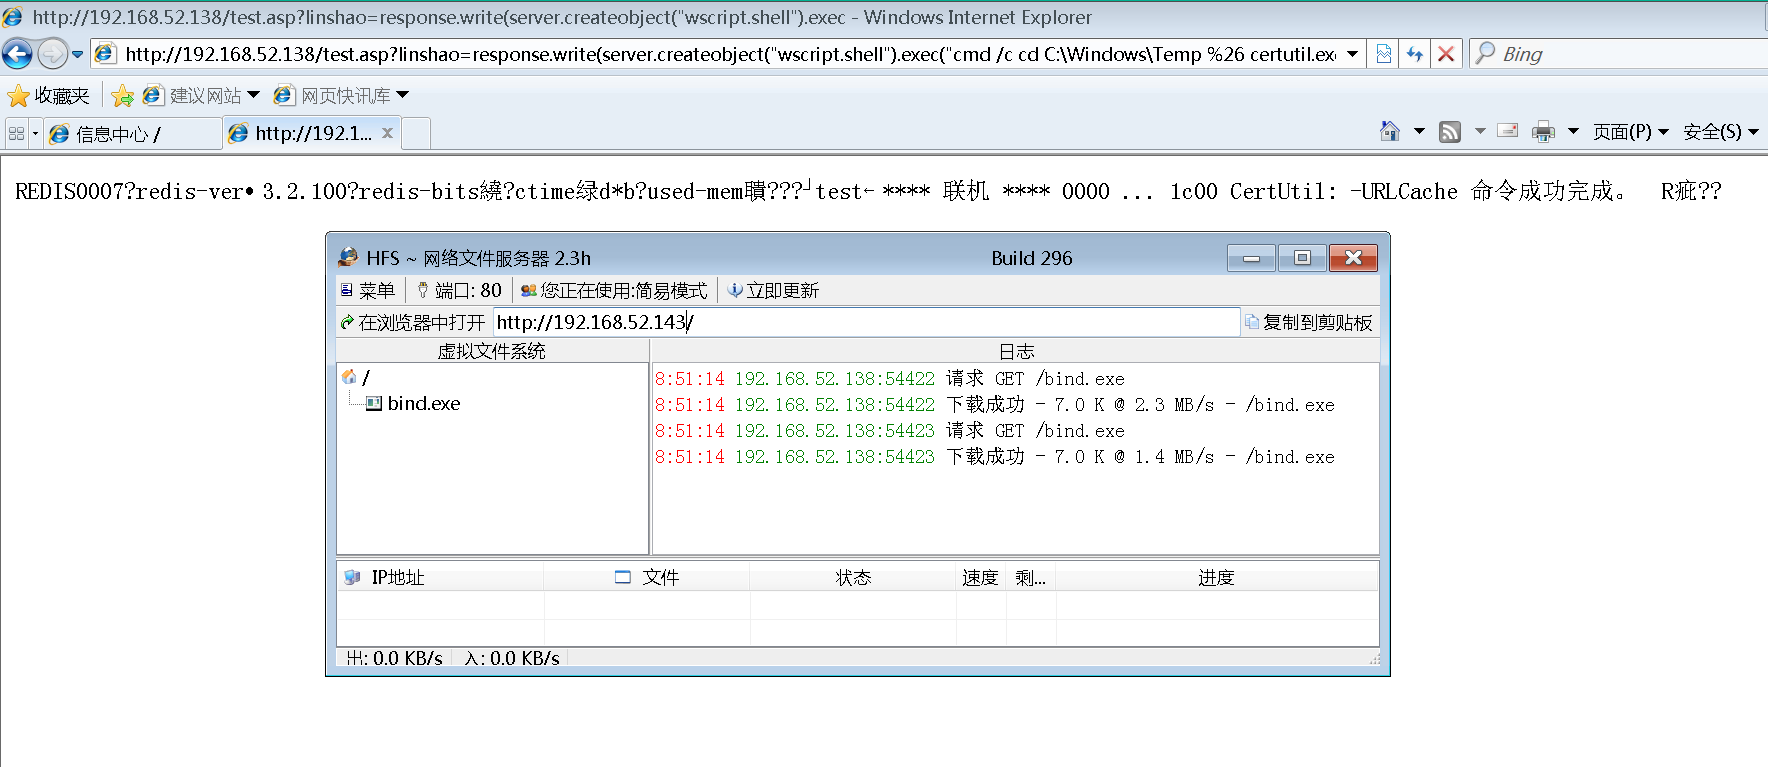Image resolution: width=1768 pixels, height=767 pixels.
Task: Expand the 建议网站 dropdown arrow
Action: 254,95
